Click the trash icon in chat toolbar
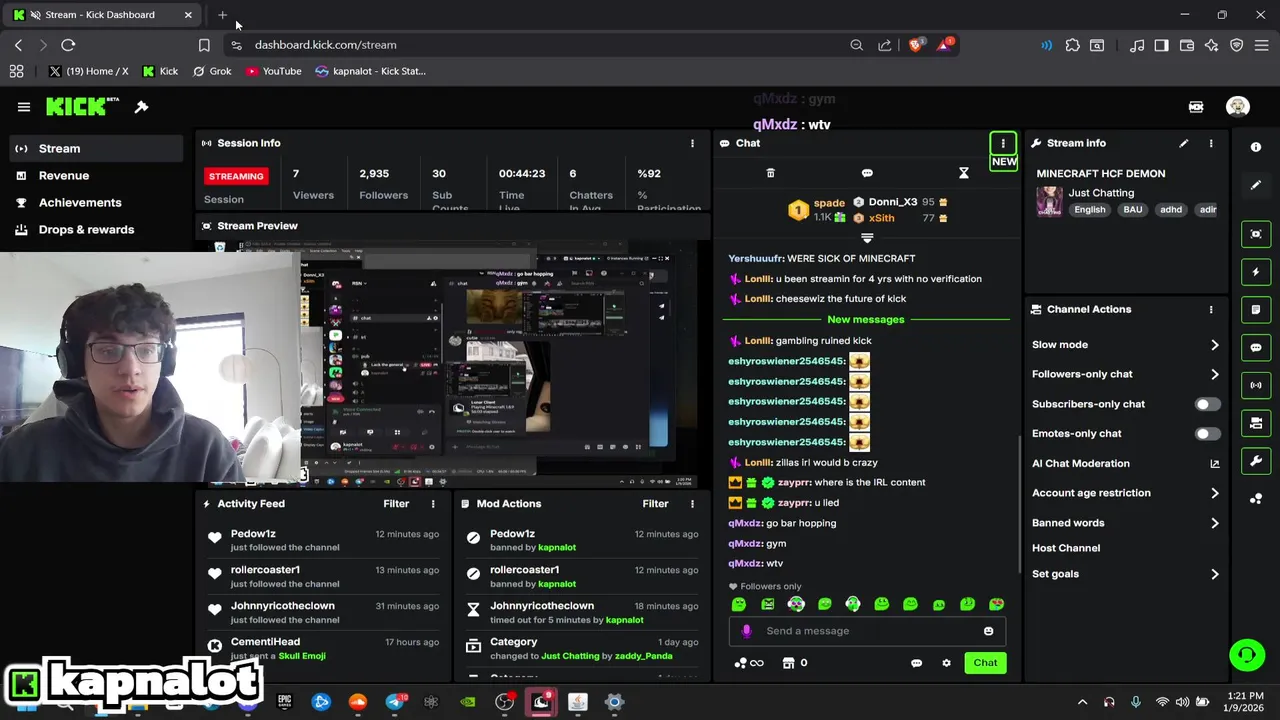This screenshot has height=720, width=1280. [770, 173]
